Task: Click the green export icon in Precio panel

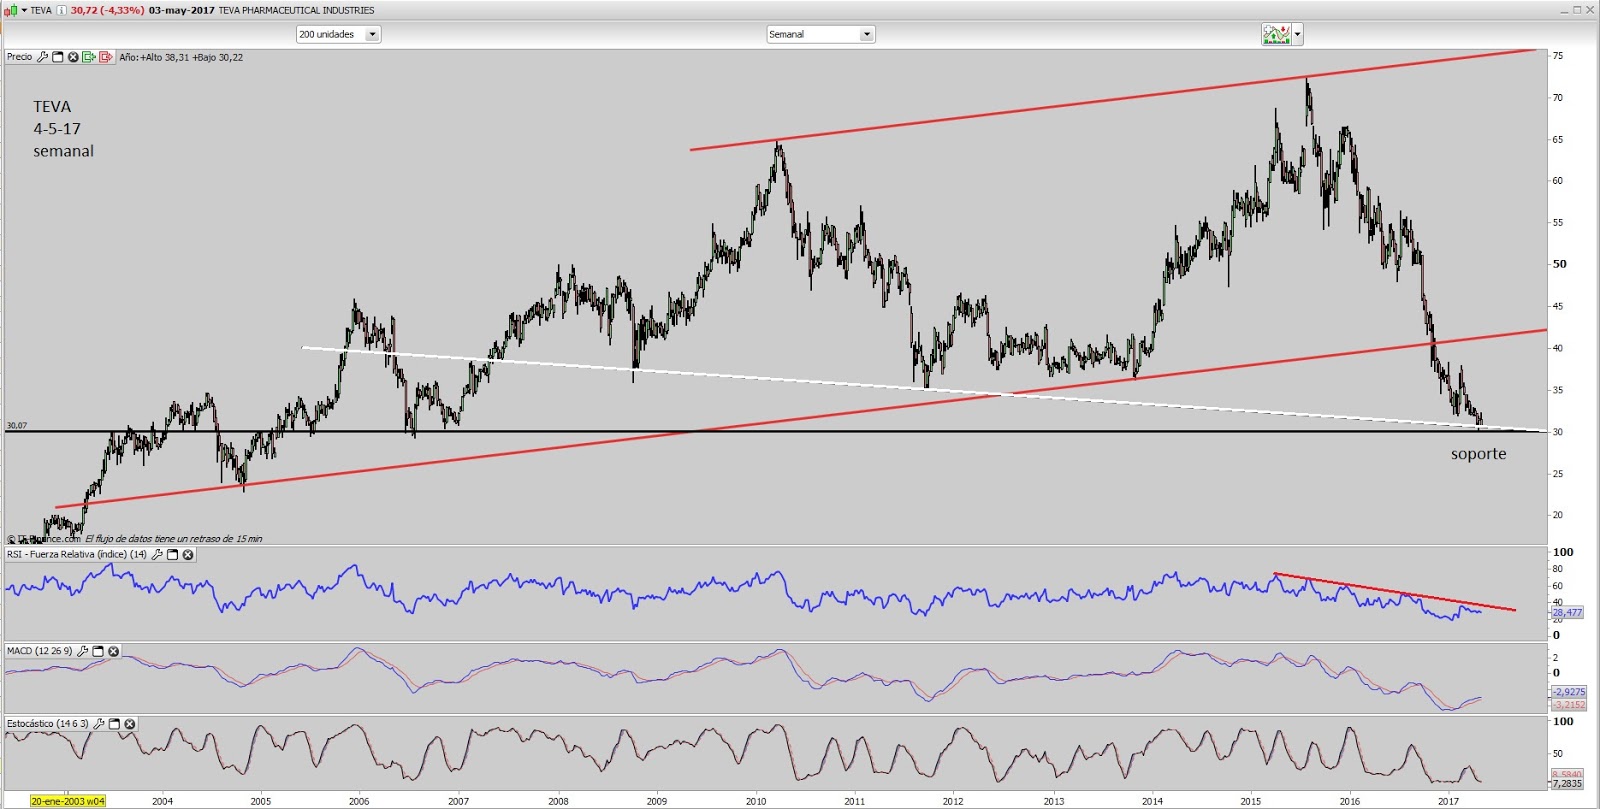Action: coord(89,57)
